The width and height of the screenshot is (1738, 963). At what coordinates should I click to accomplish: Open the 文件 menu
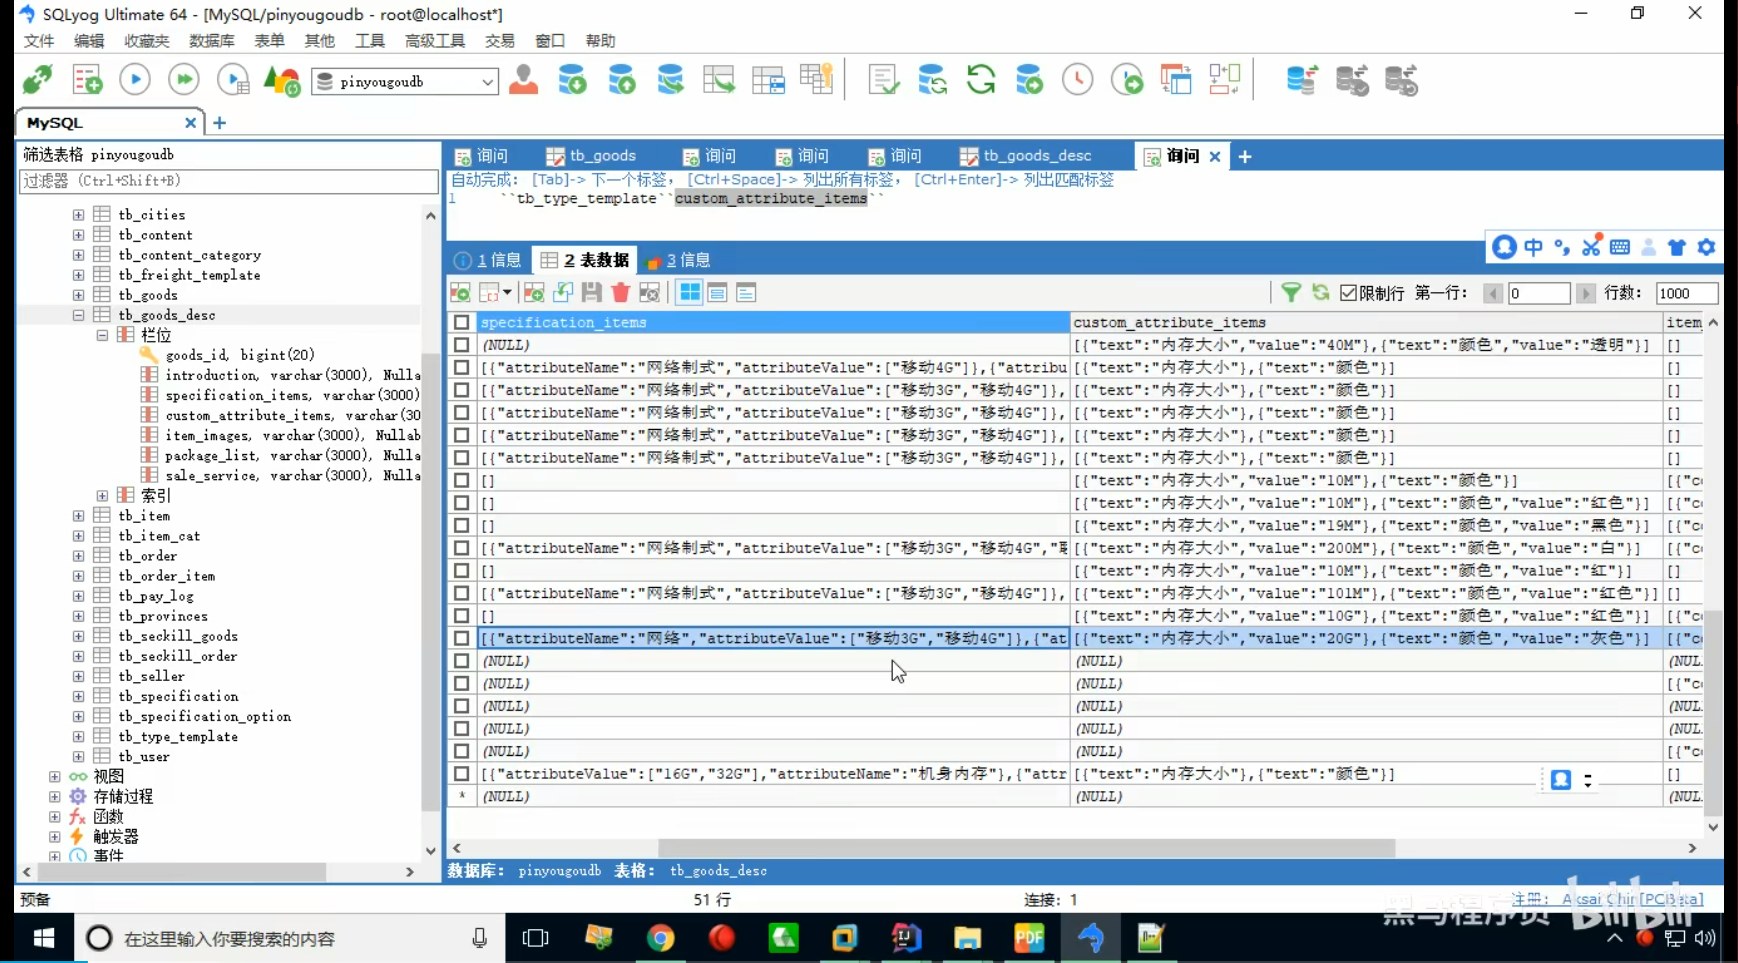point(39,41)
